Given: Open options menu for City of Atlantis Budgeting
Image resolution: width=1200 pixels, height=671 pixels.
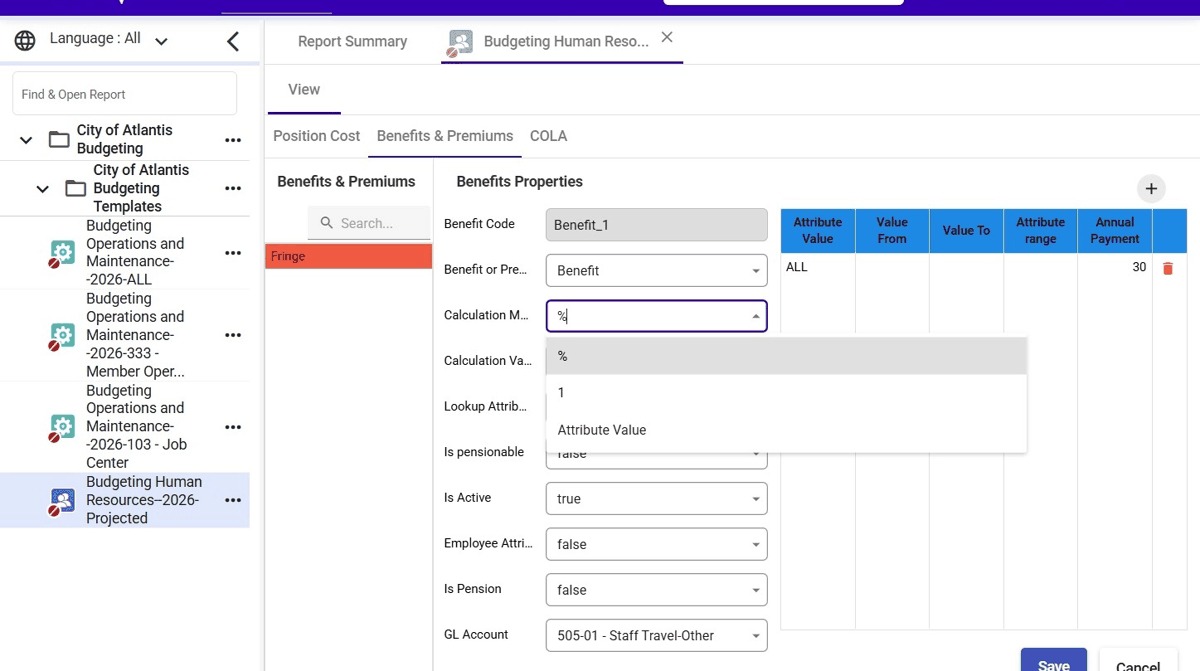Looking at the screenshot, I should coord(233,140).
